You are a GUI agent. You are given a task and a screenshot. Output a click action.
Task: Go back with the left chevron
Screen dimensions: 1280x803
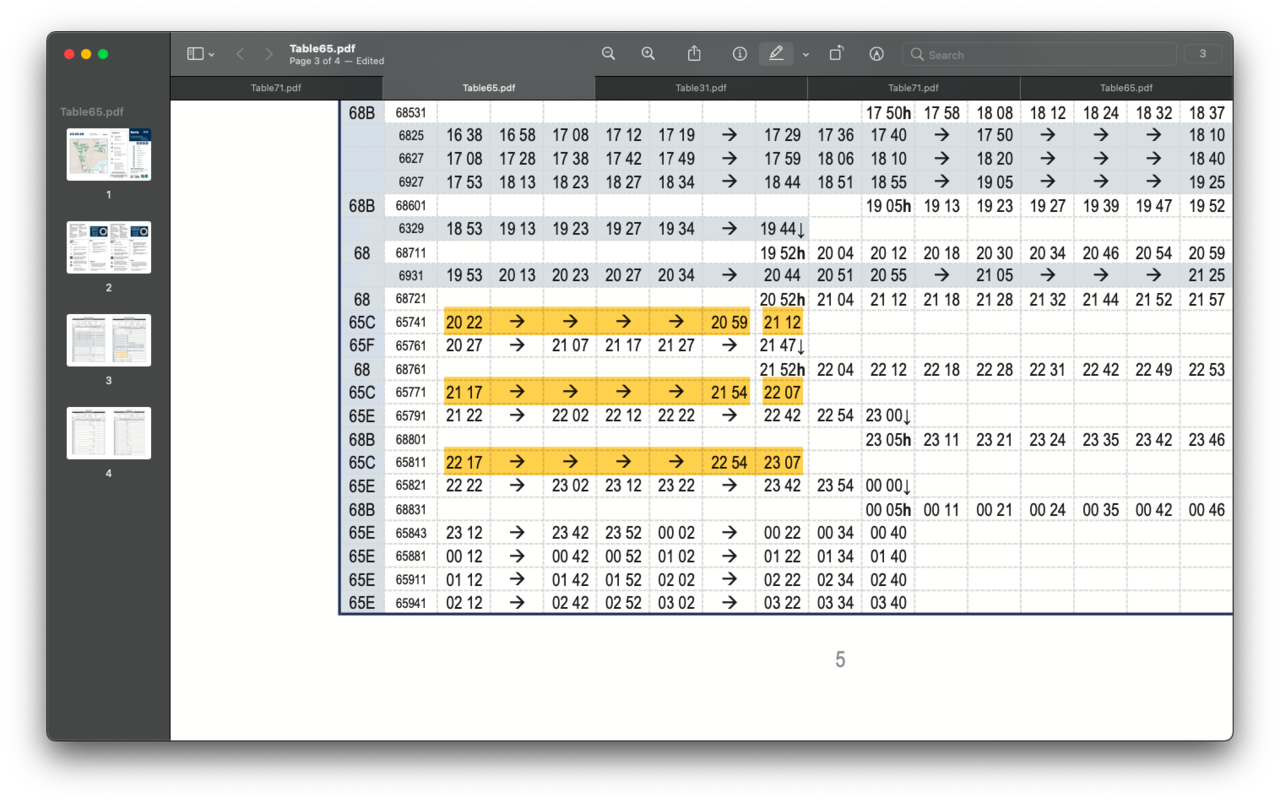coord(240,54)
